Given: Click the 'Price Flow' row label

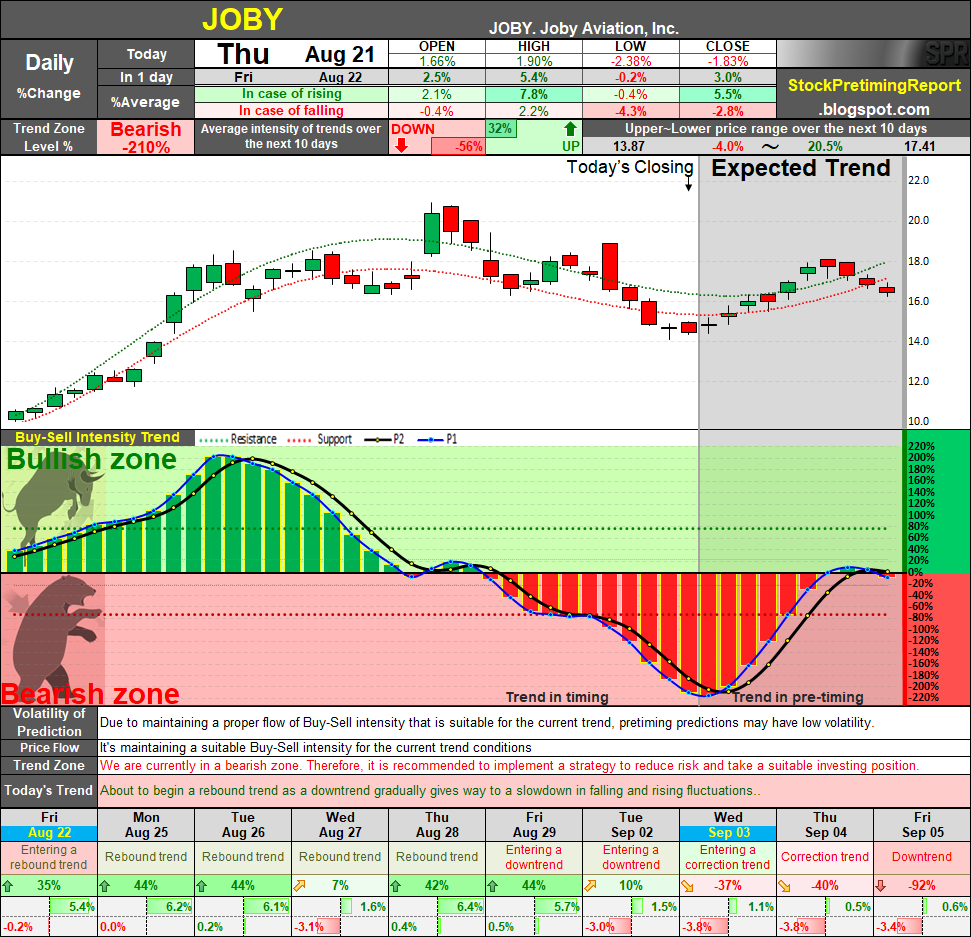Looking at the screenshot, I should pyautogui.click(x=49, y=747).
